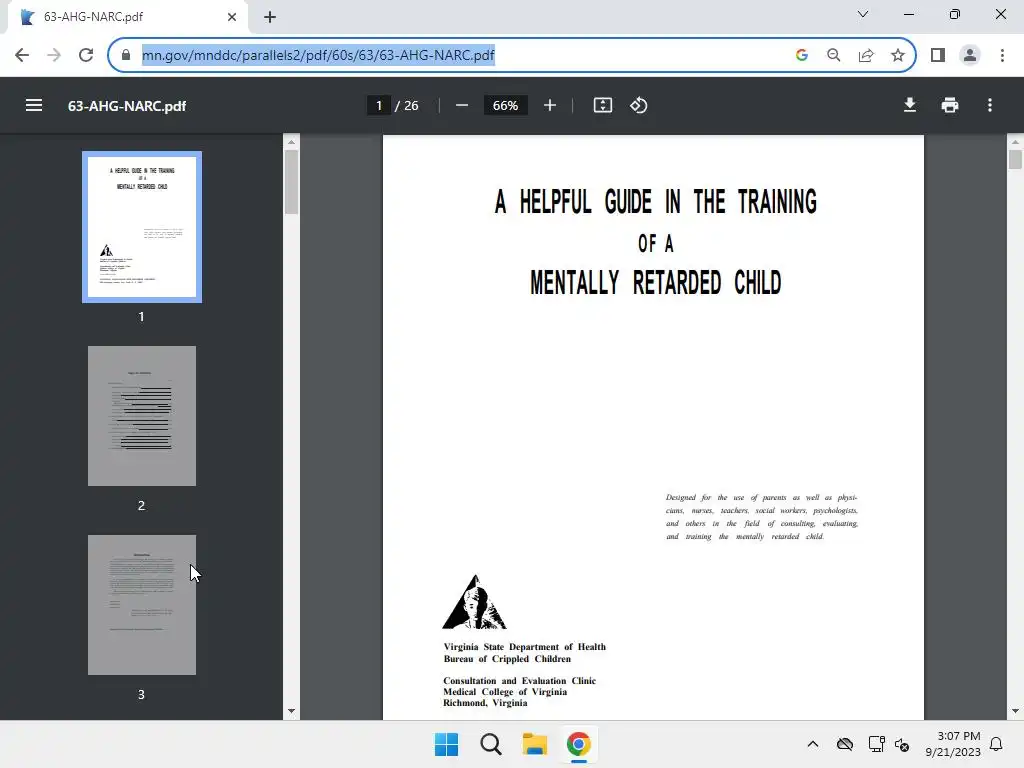This screenshot has height=768, width=1024.
Task: Select the 63-AHG-NARC.pdf tab
Action: (x=127, y=17)
